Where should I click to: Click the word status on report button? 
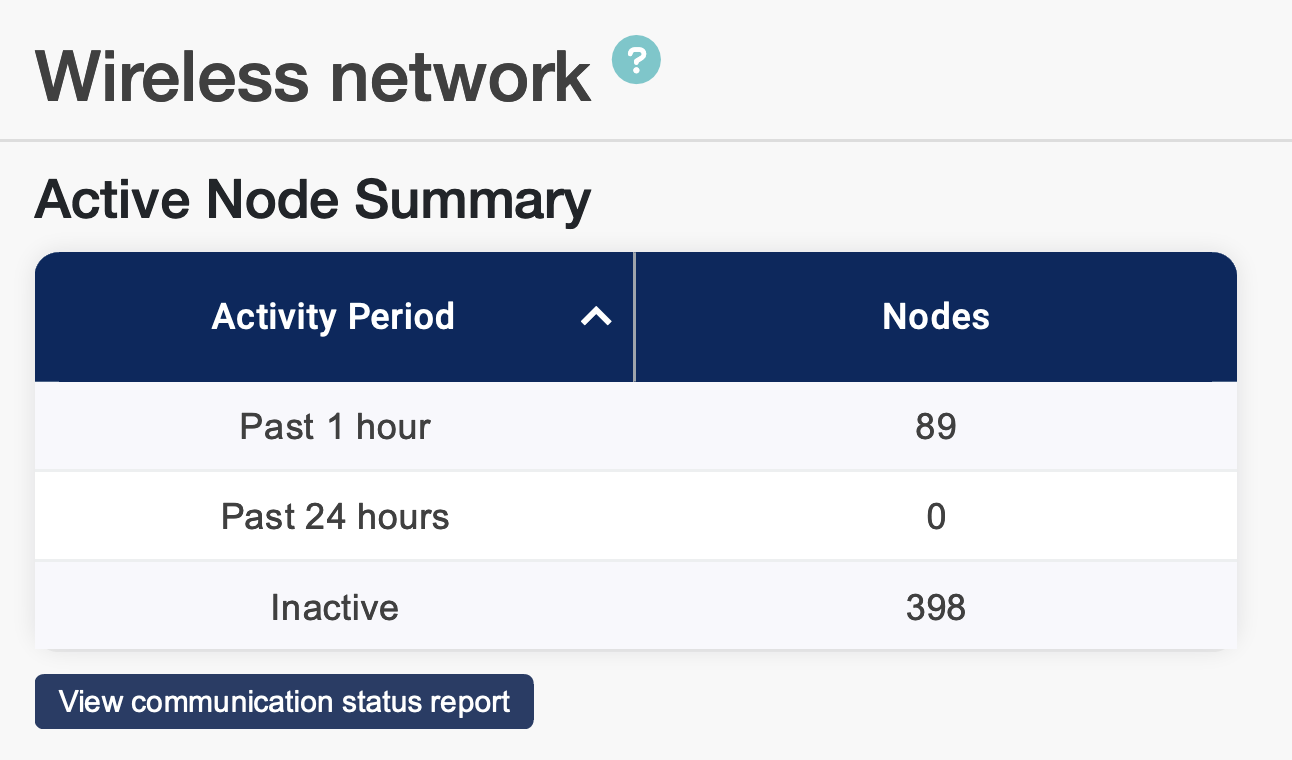(x=383, y=701)
